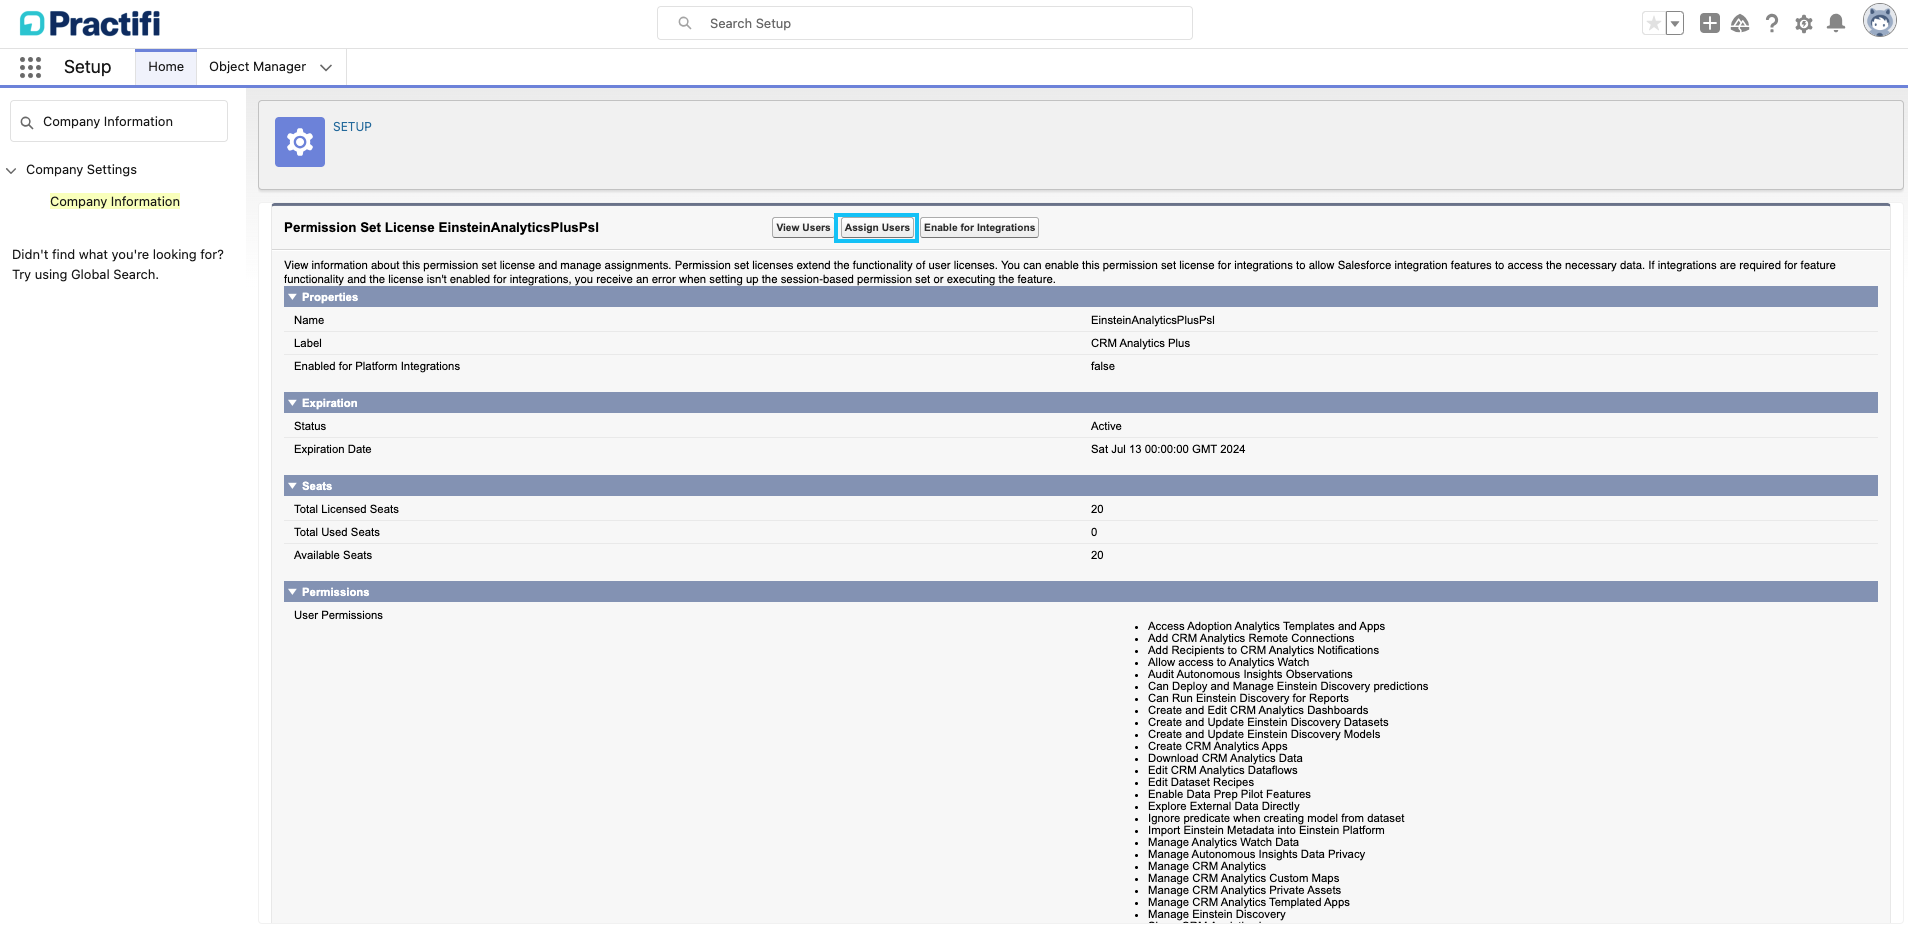Select Company Information in the sidebar
The height and width of the screenshot is (930, 1908).
(115, 202)
